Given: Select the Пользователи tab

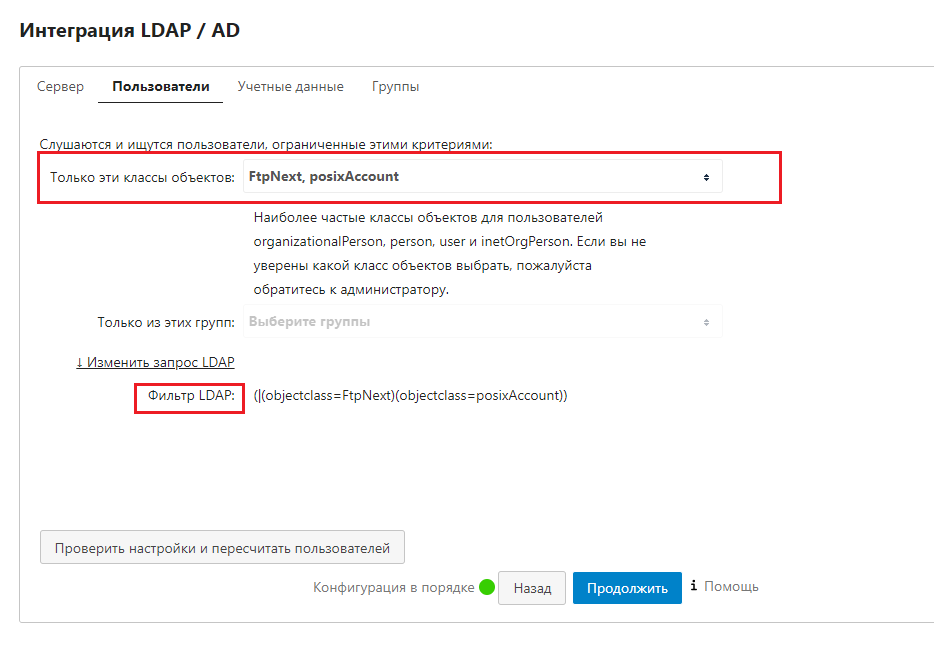Looking at the screenshot, I should coord(161,87).
